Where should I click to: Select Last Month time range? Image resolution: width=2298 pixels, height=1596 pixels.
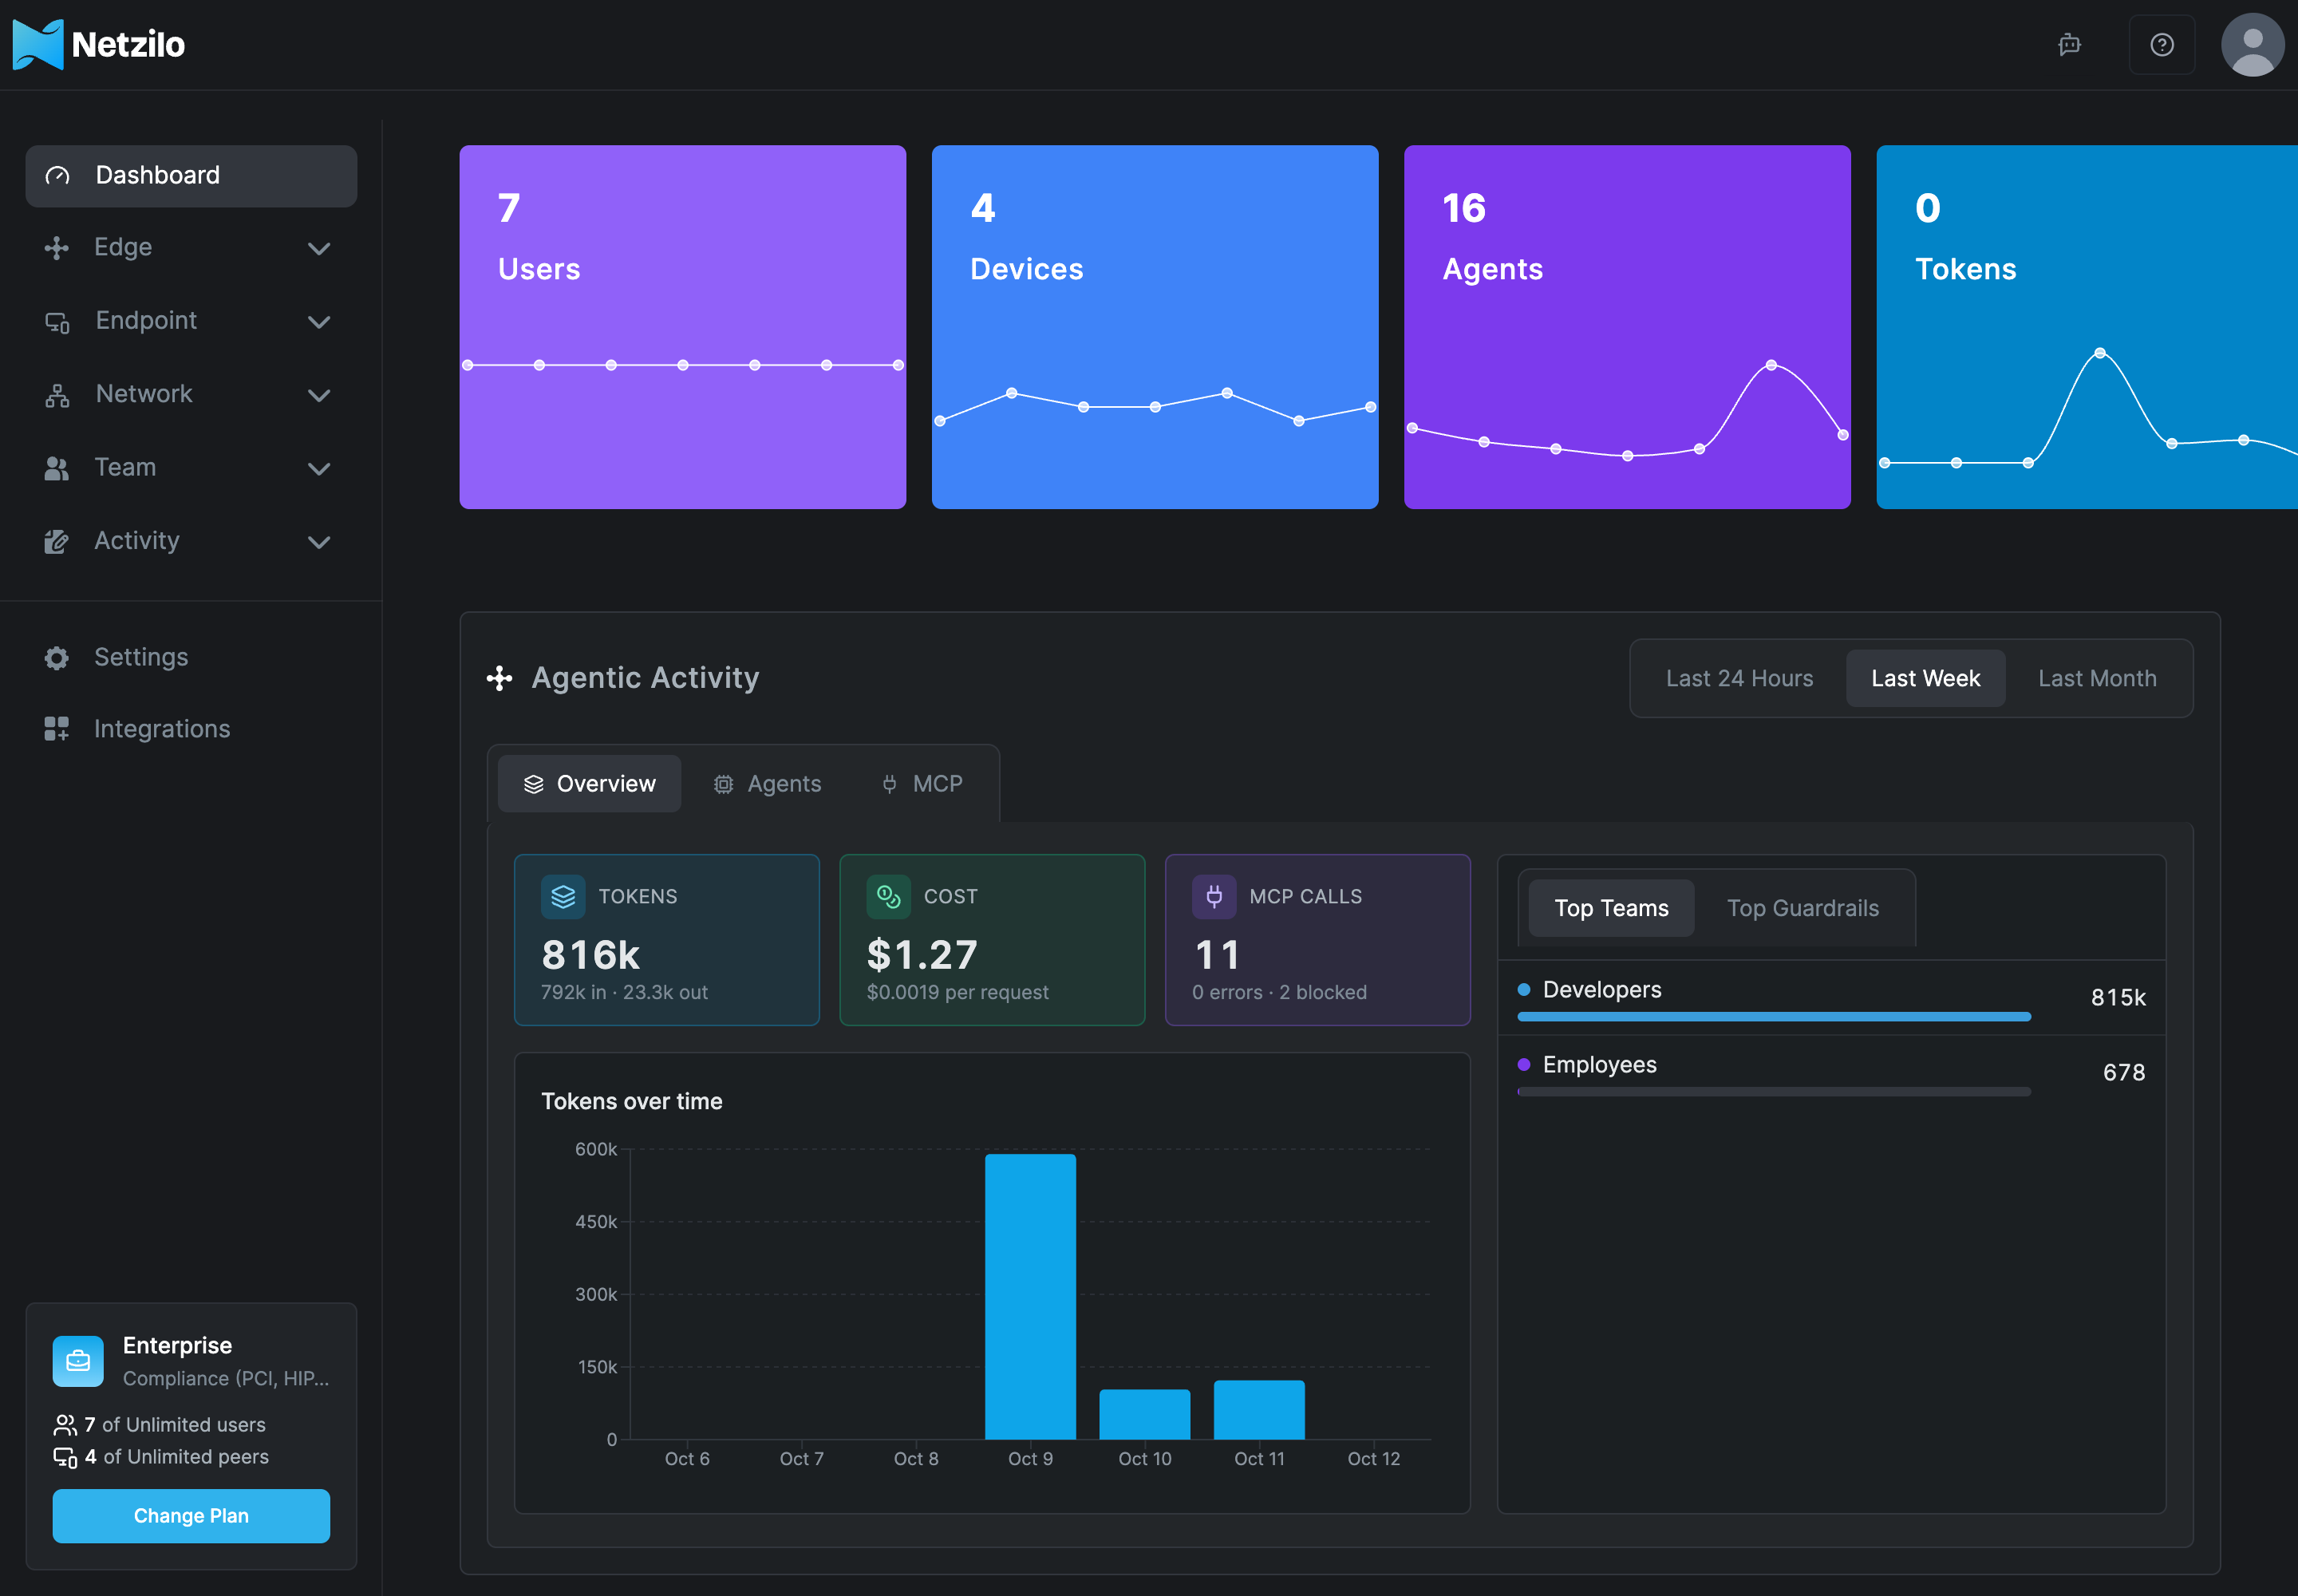[x=2097, y=678]
